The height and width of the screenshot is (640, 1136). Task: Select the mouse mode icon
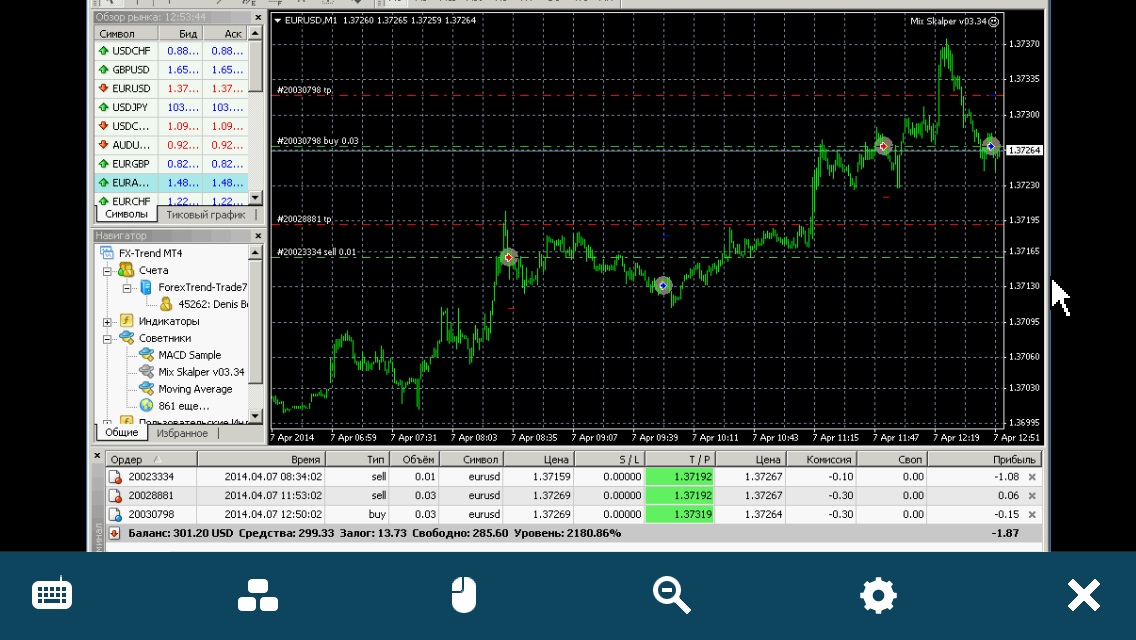[464, 595]
